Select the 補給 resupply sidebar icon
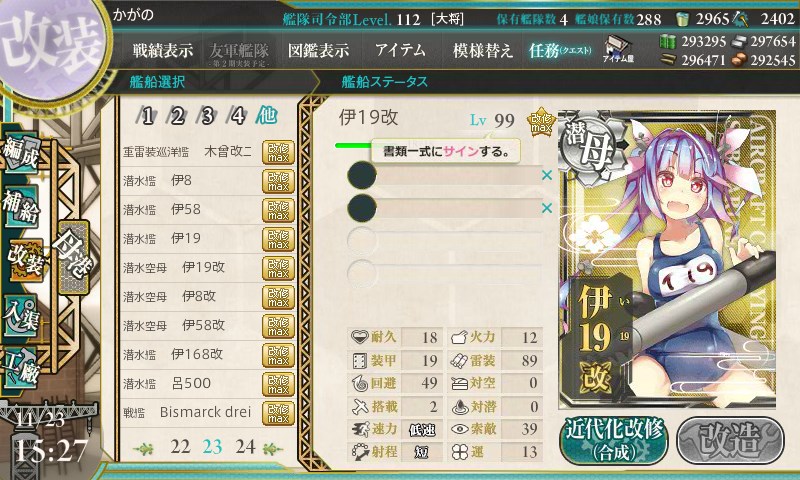Viewport: 800px width, 480px height. pos(21,205)
